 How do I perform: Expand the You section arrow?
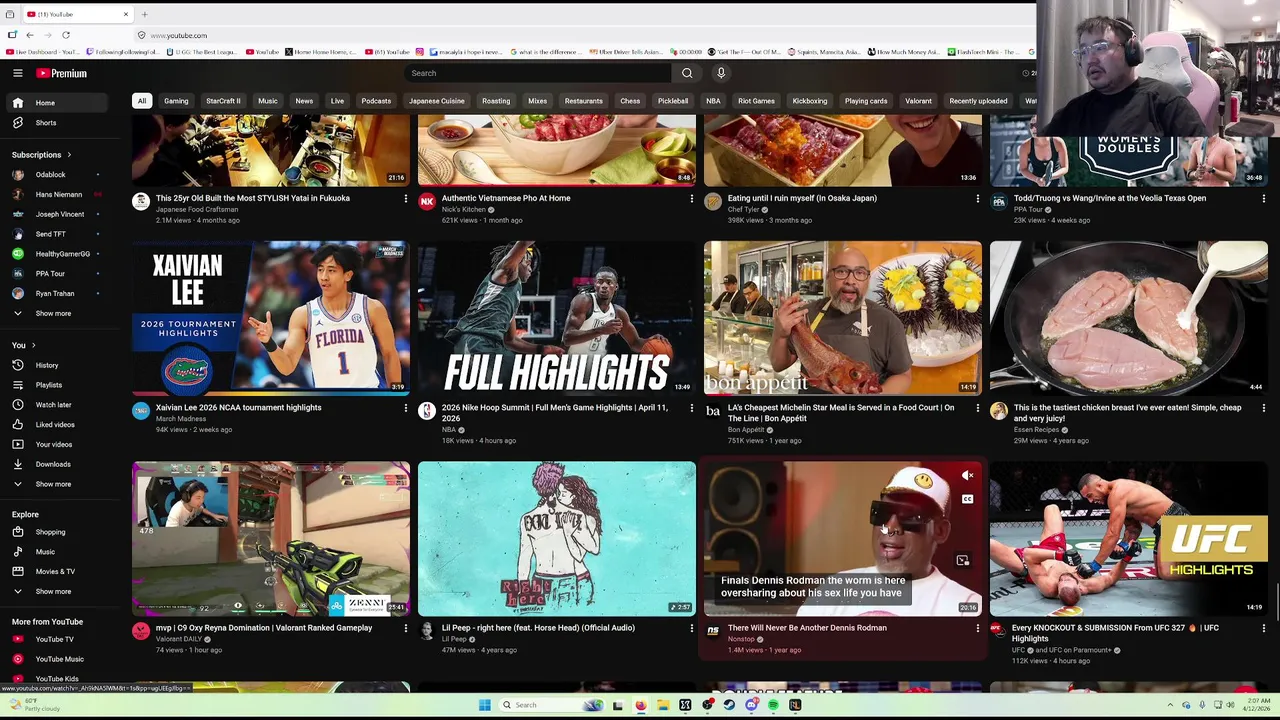[x=33, y=345]
